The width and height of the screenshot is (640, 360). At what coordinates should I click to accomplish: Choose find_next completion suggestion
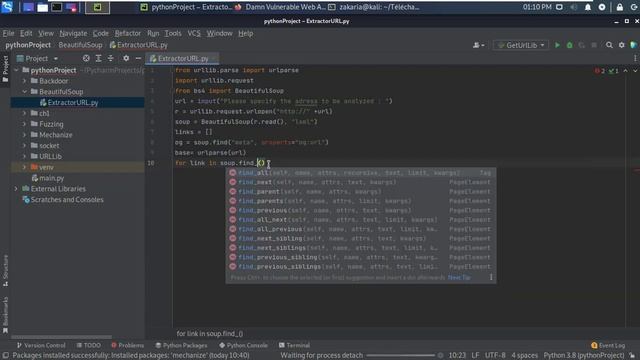click(361, 182)
